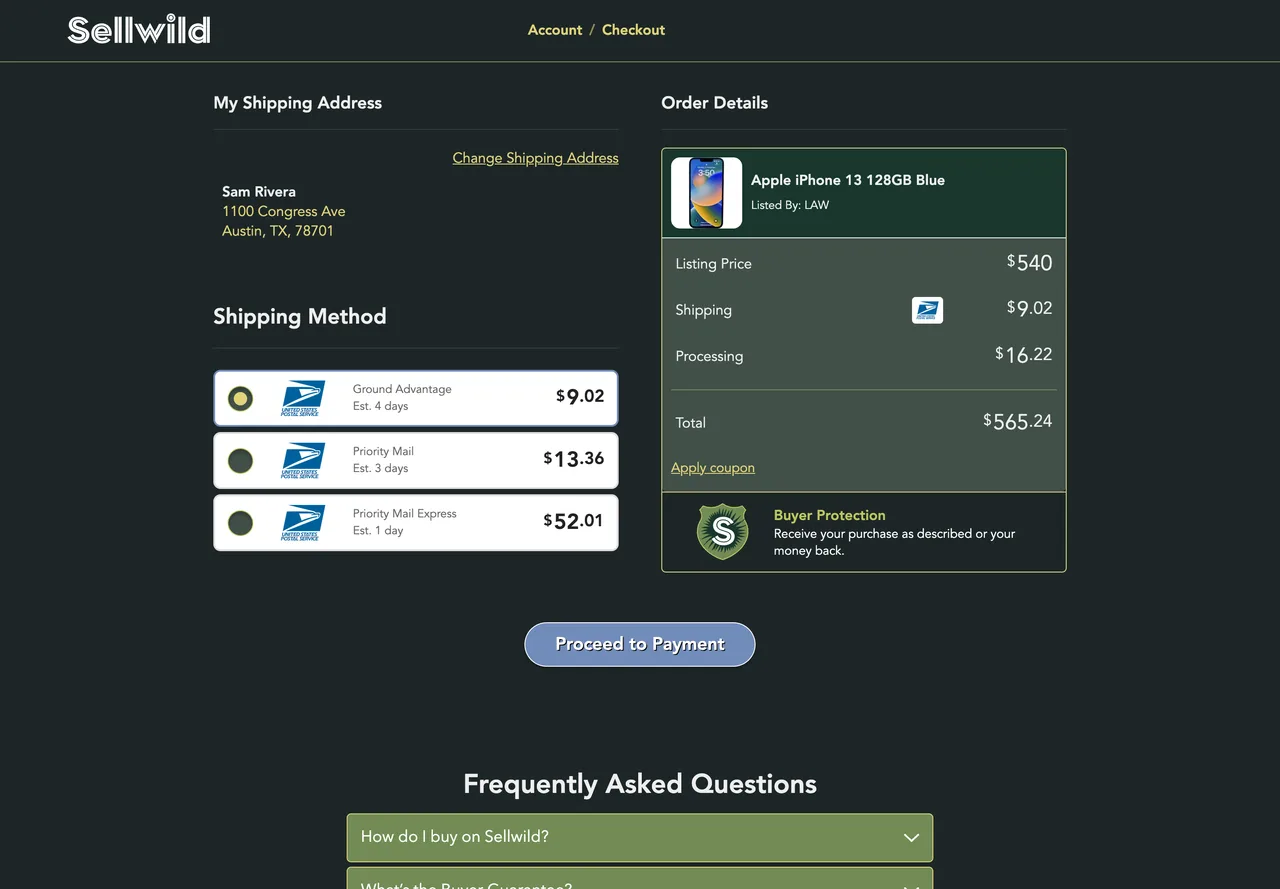Viewport: 1280px width, 889px height.
Task: Click Change Shipping Address link
Action: pos(535,158)
